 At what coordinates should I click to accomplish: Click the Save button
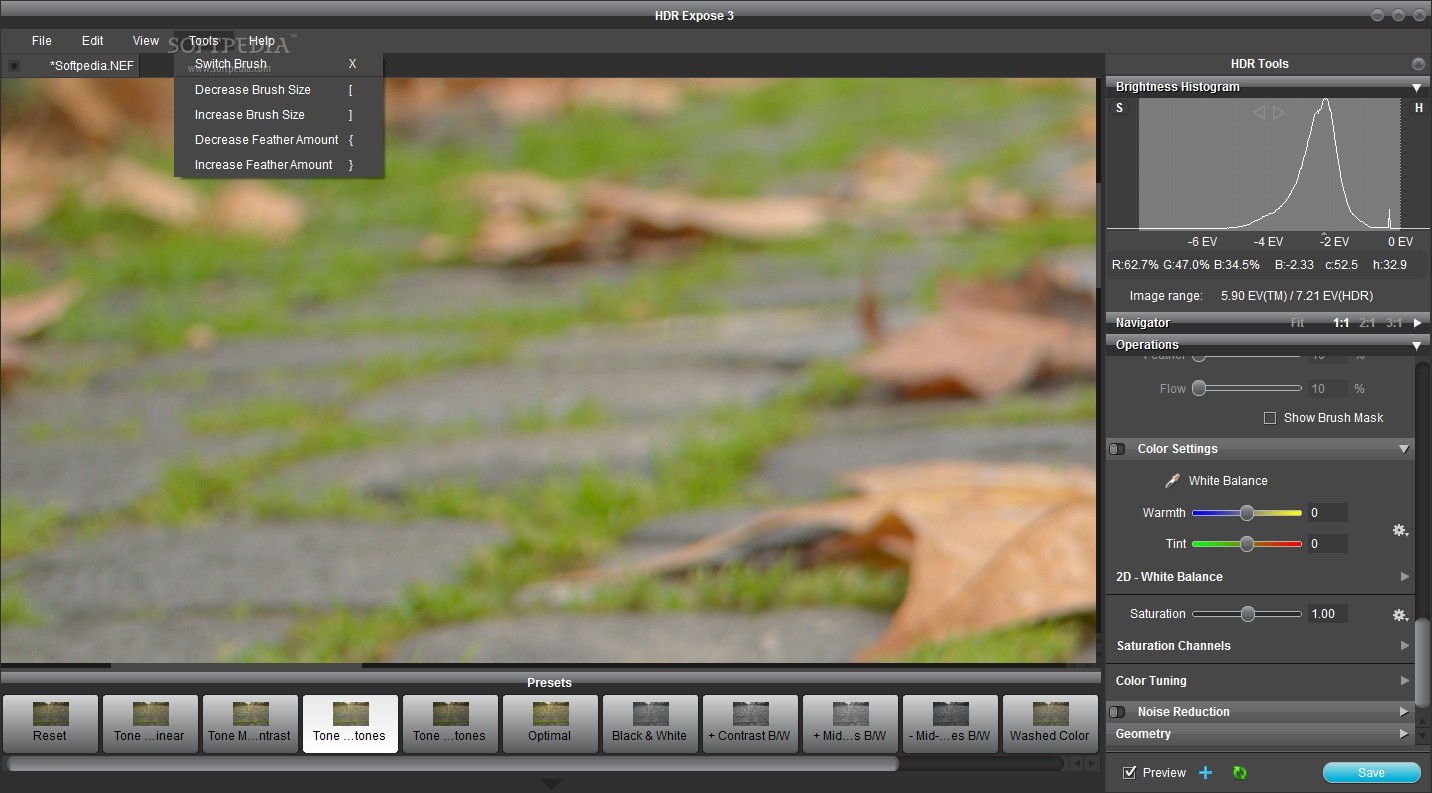[1371, 773]
